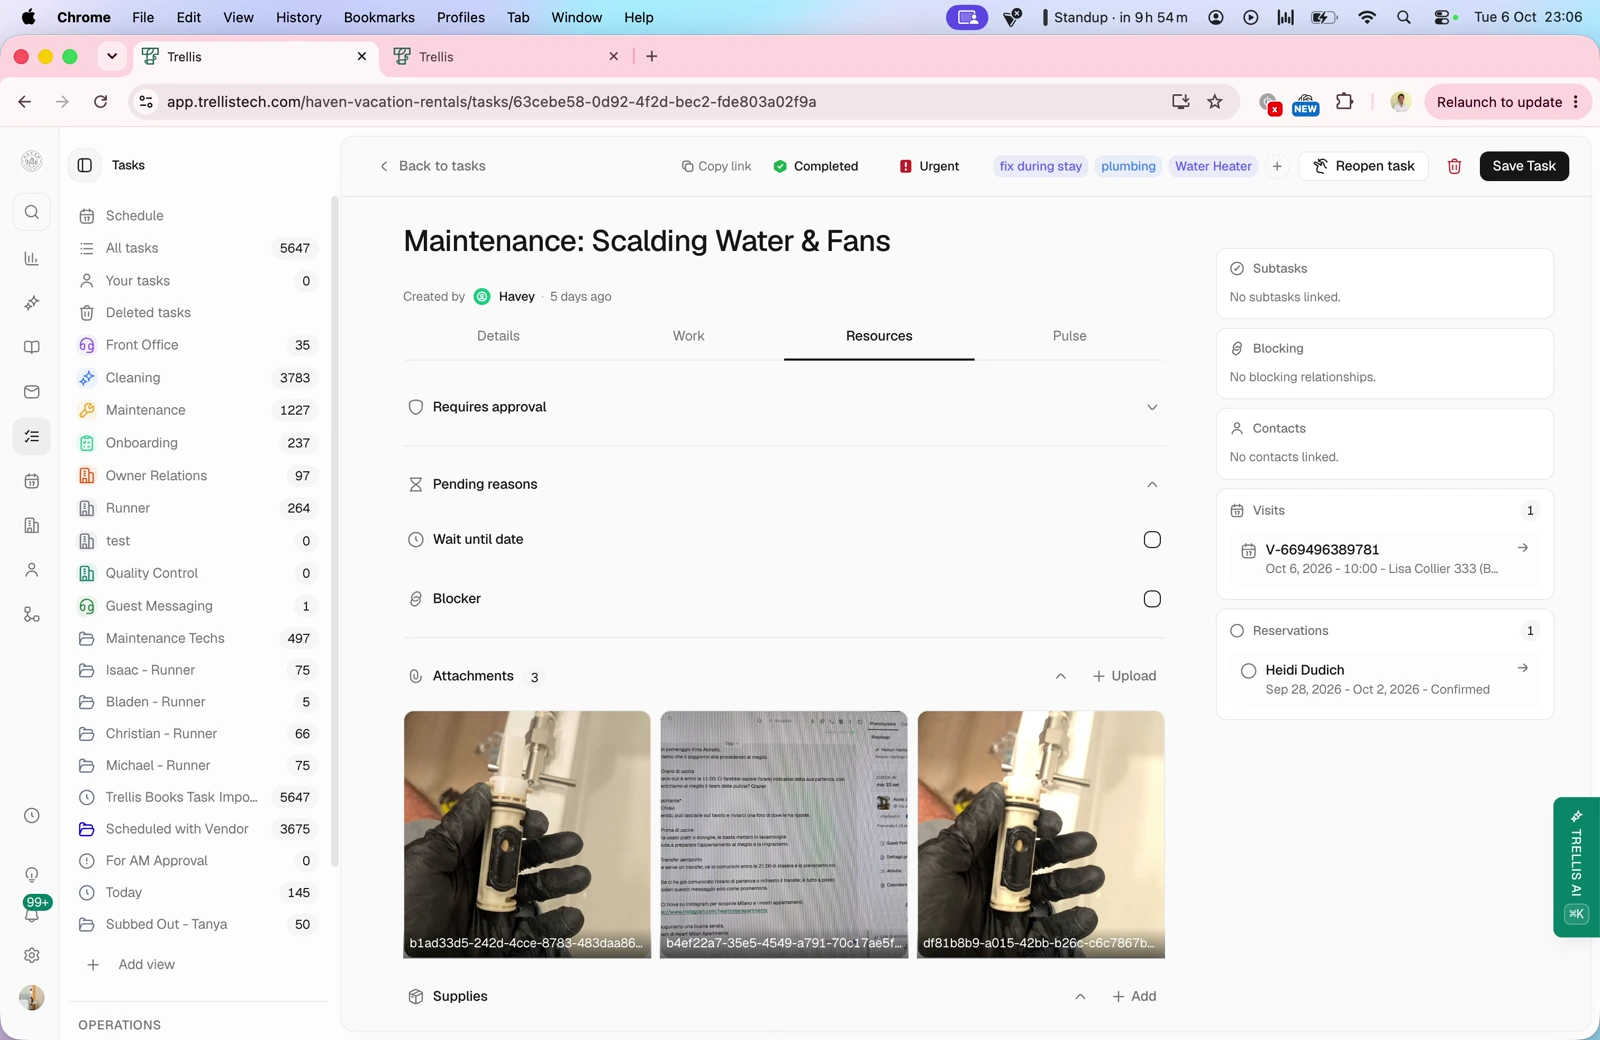Open Heidi Dudich reservation arrow icon
The width and height of the screenshot is (1600, 1040).
coord(1522,668)
